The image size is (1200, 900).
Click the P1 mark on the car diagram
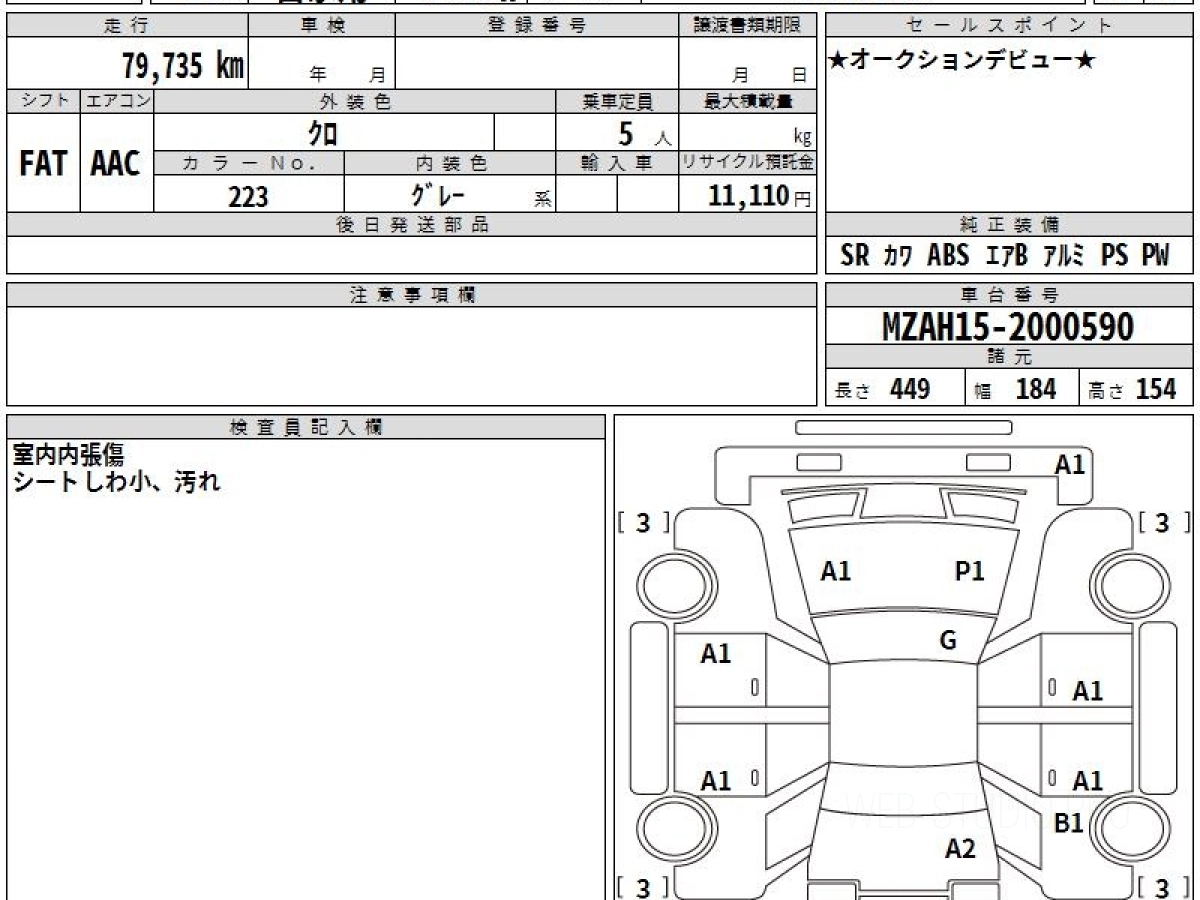969,571
